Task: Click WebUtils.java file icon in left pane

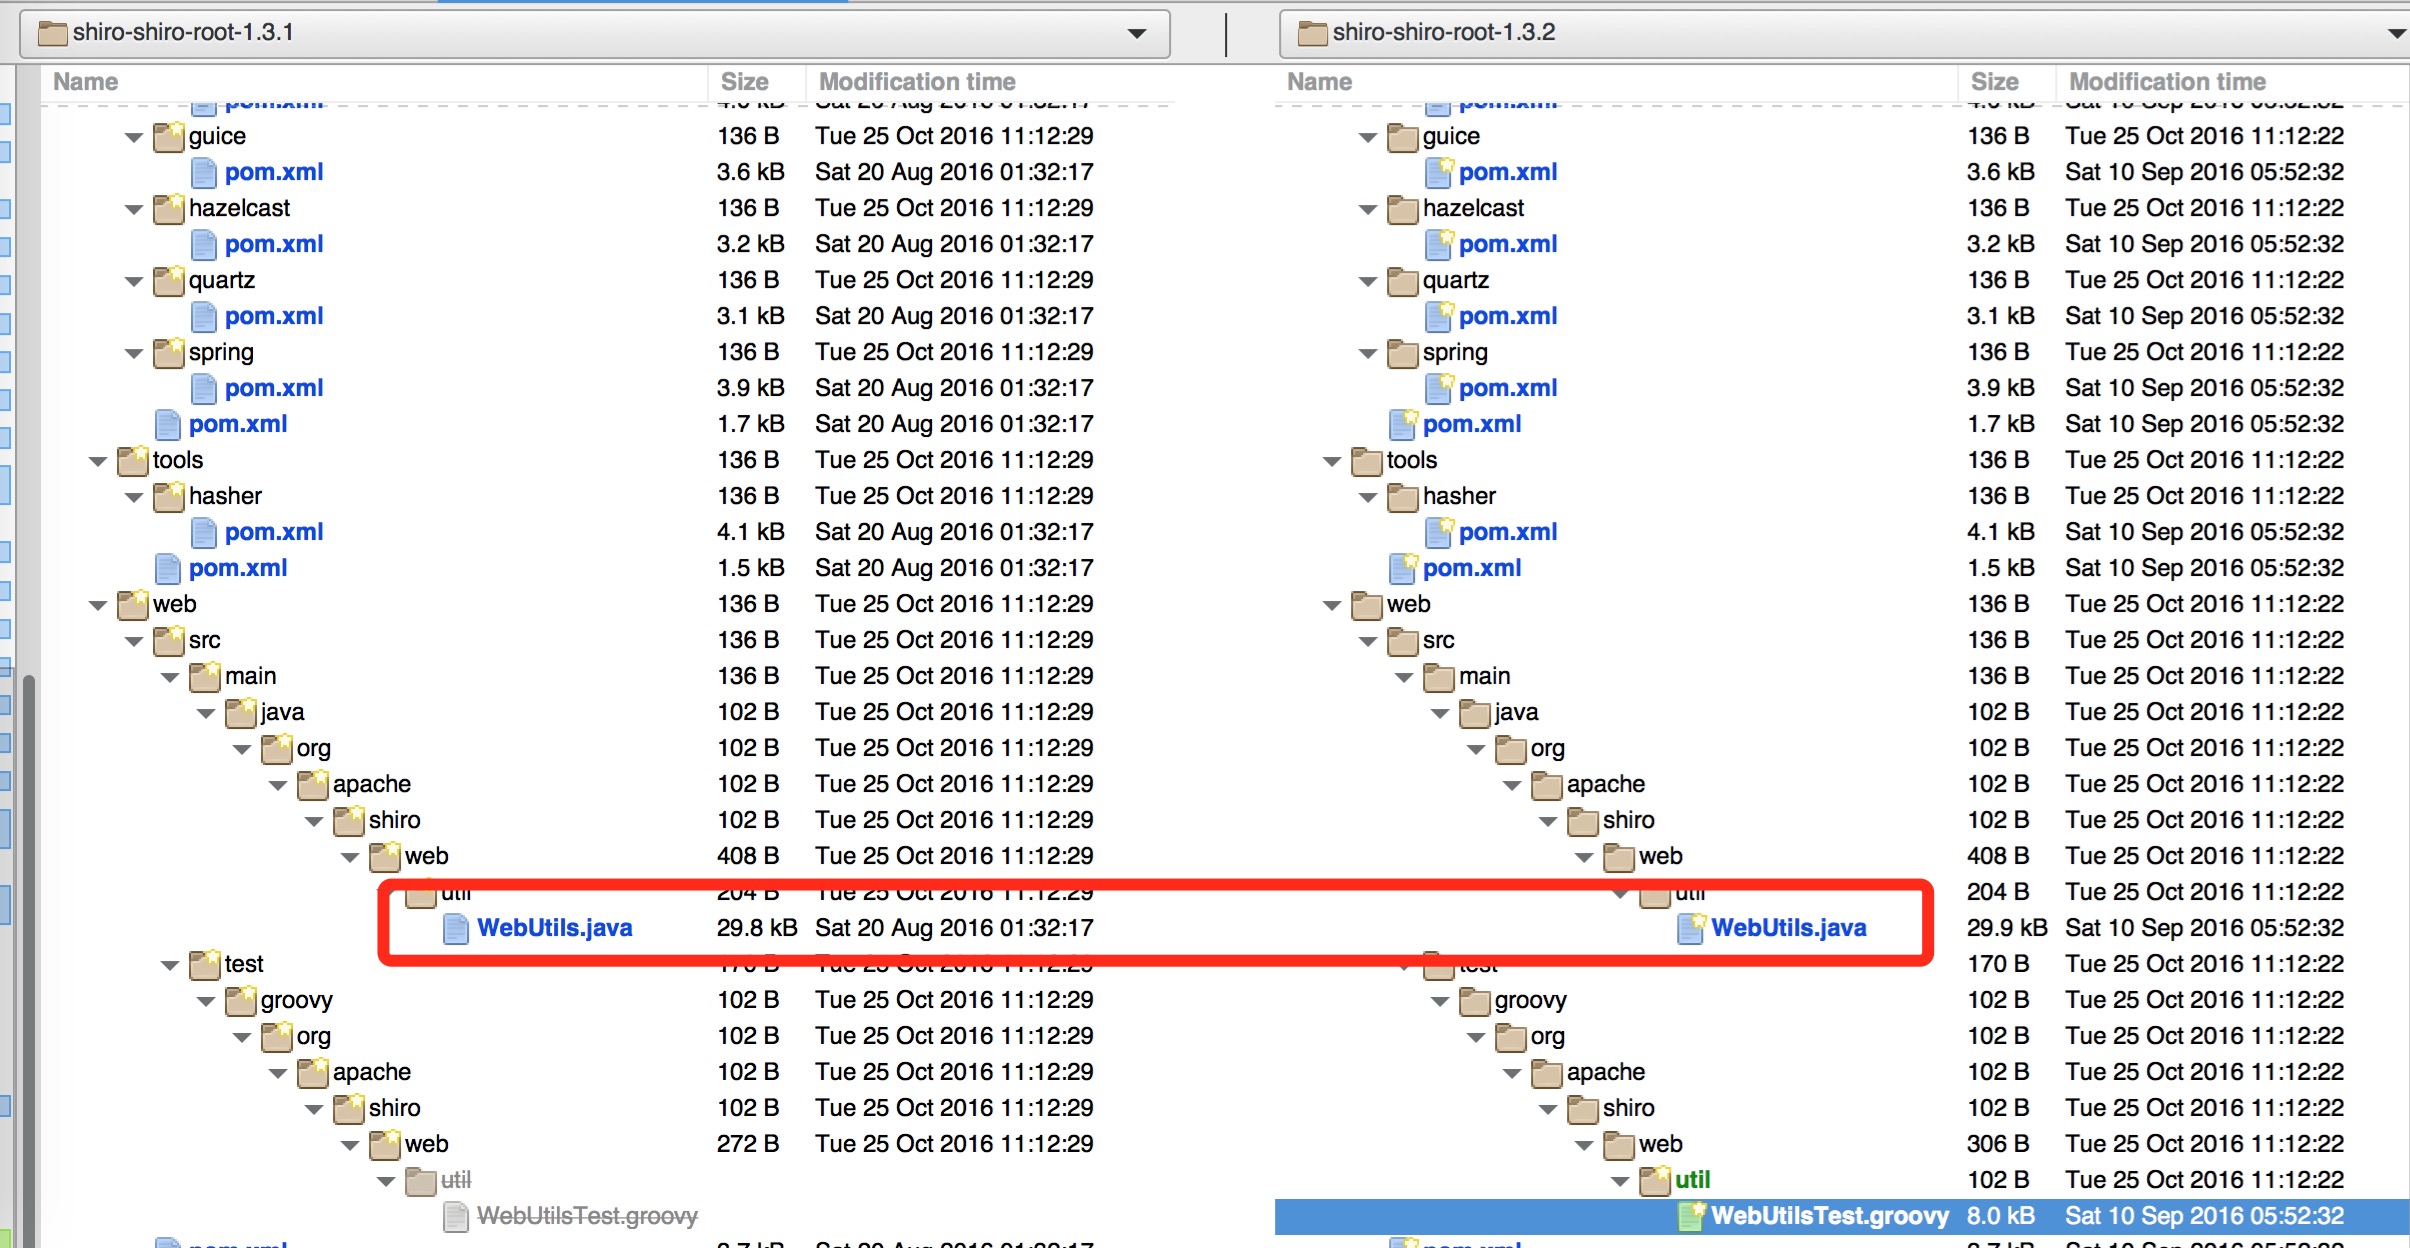Action: [x=456, y=929]
